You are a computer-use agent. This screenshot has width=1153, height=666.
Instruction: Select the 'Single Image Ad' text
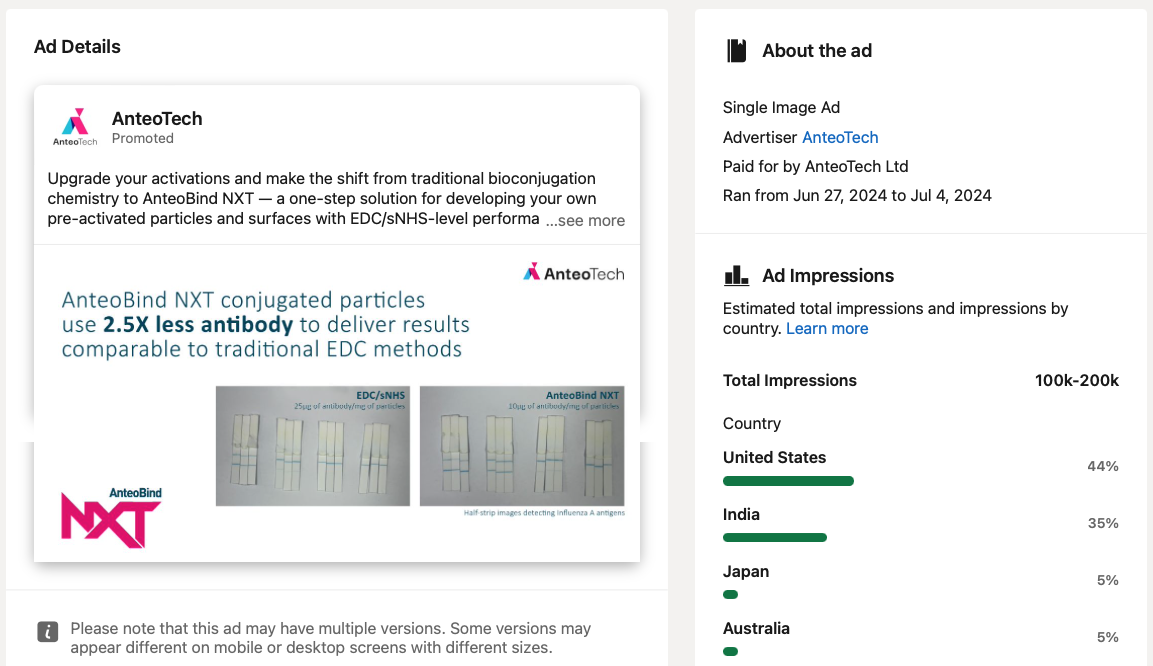tap(781, 107)
